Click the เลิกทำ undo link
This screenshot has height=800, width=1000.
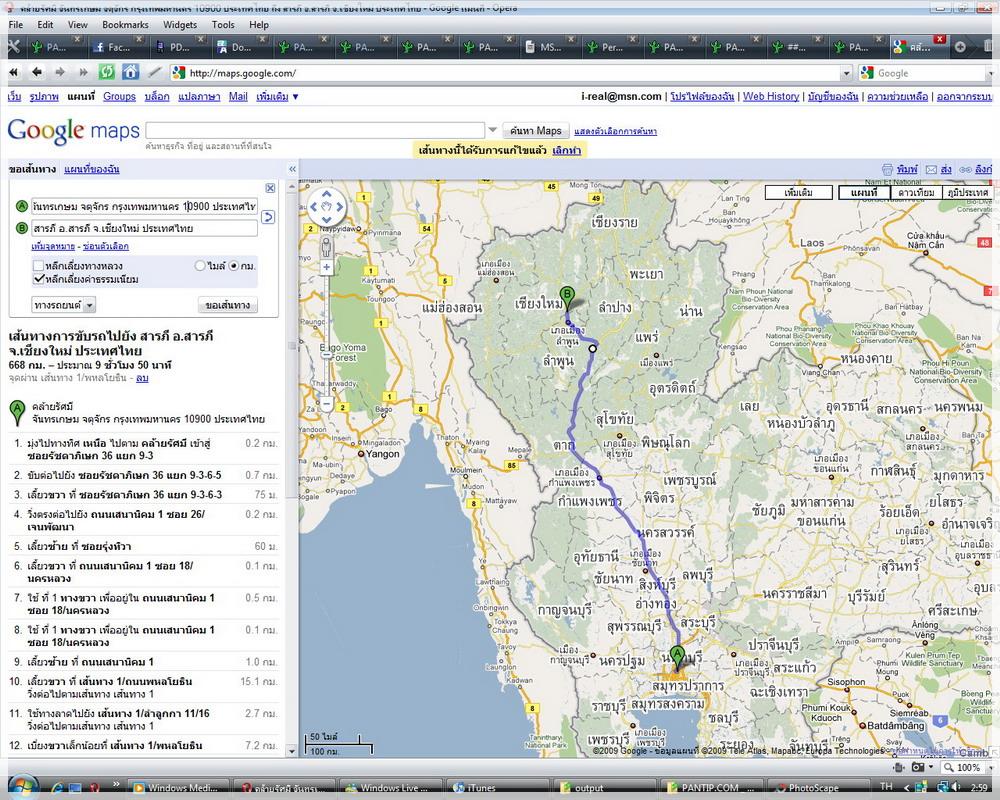(x=566, y=151)
